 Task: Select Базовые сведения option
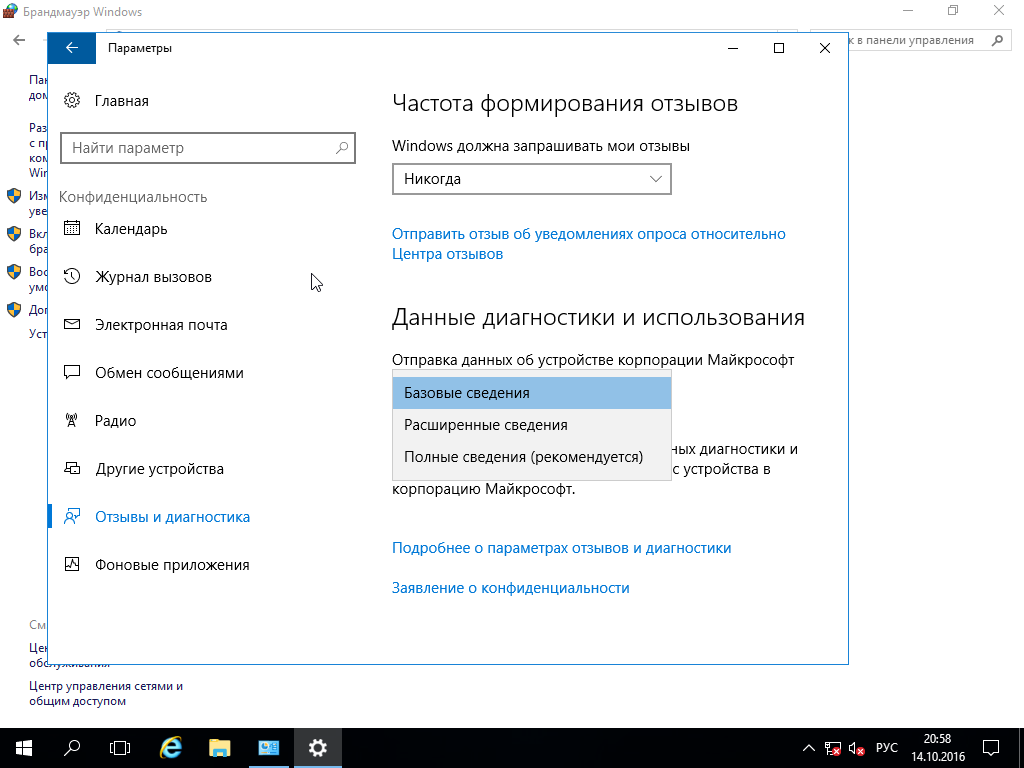tap(531, 393)
